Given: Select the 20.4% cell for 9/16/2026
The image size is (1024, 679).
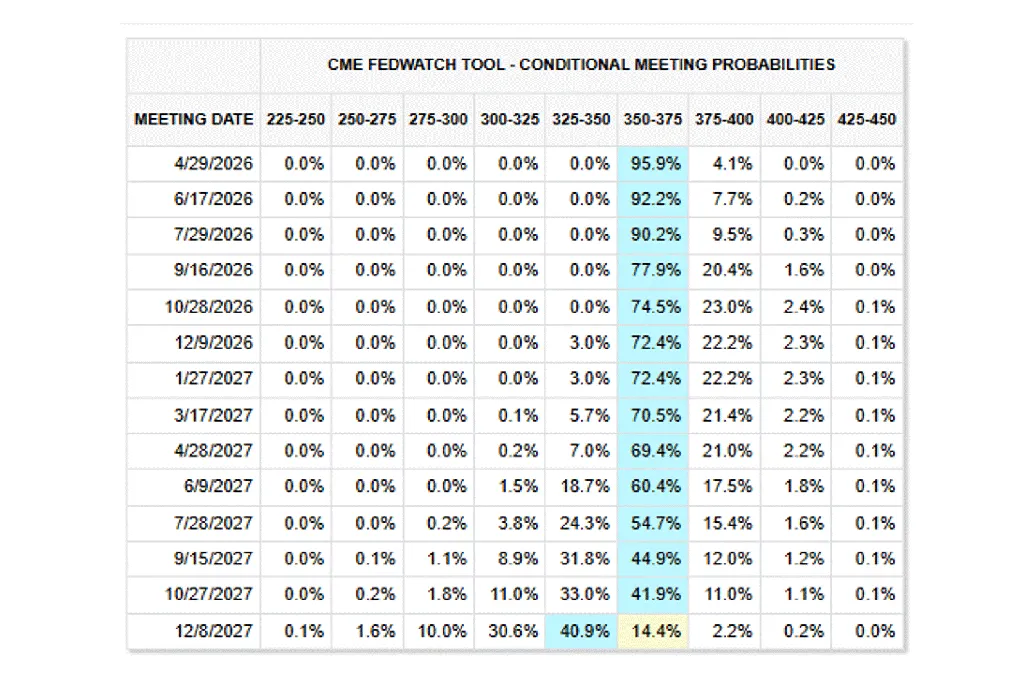Looking at the screenshot, I should click(725, 271).
